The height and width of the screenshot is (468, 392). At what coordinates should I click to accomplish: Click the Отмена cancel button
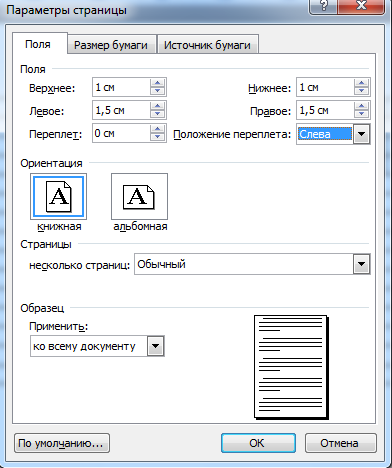tap(341, 443)
